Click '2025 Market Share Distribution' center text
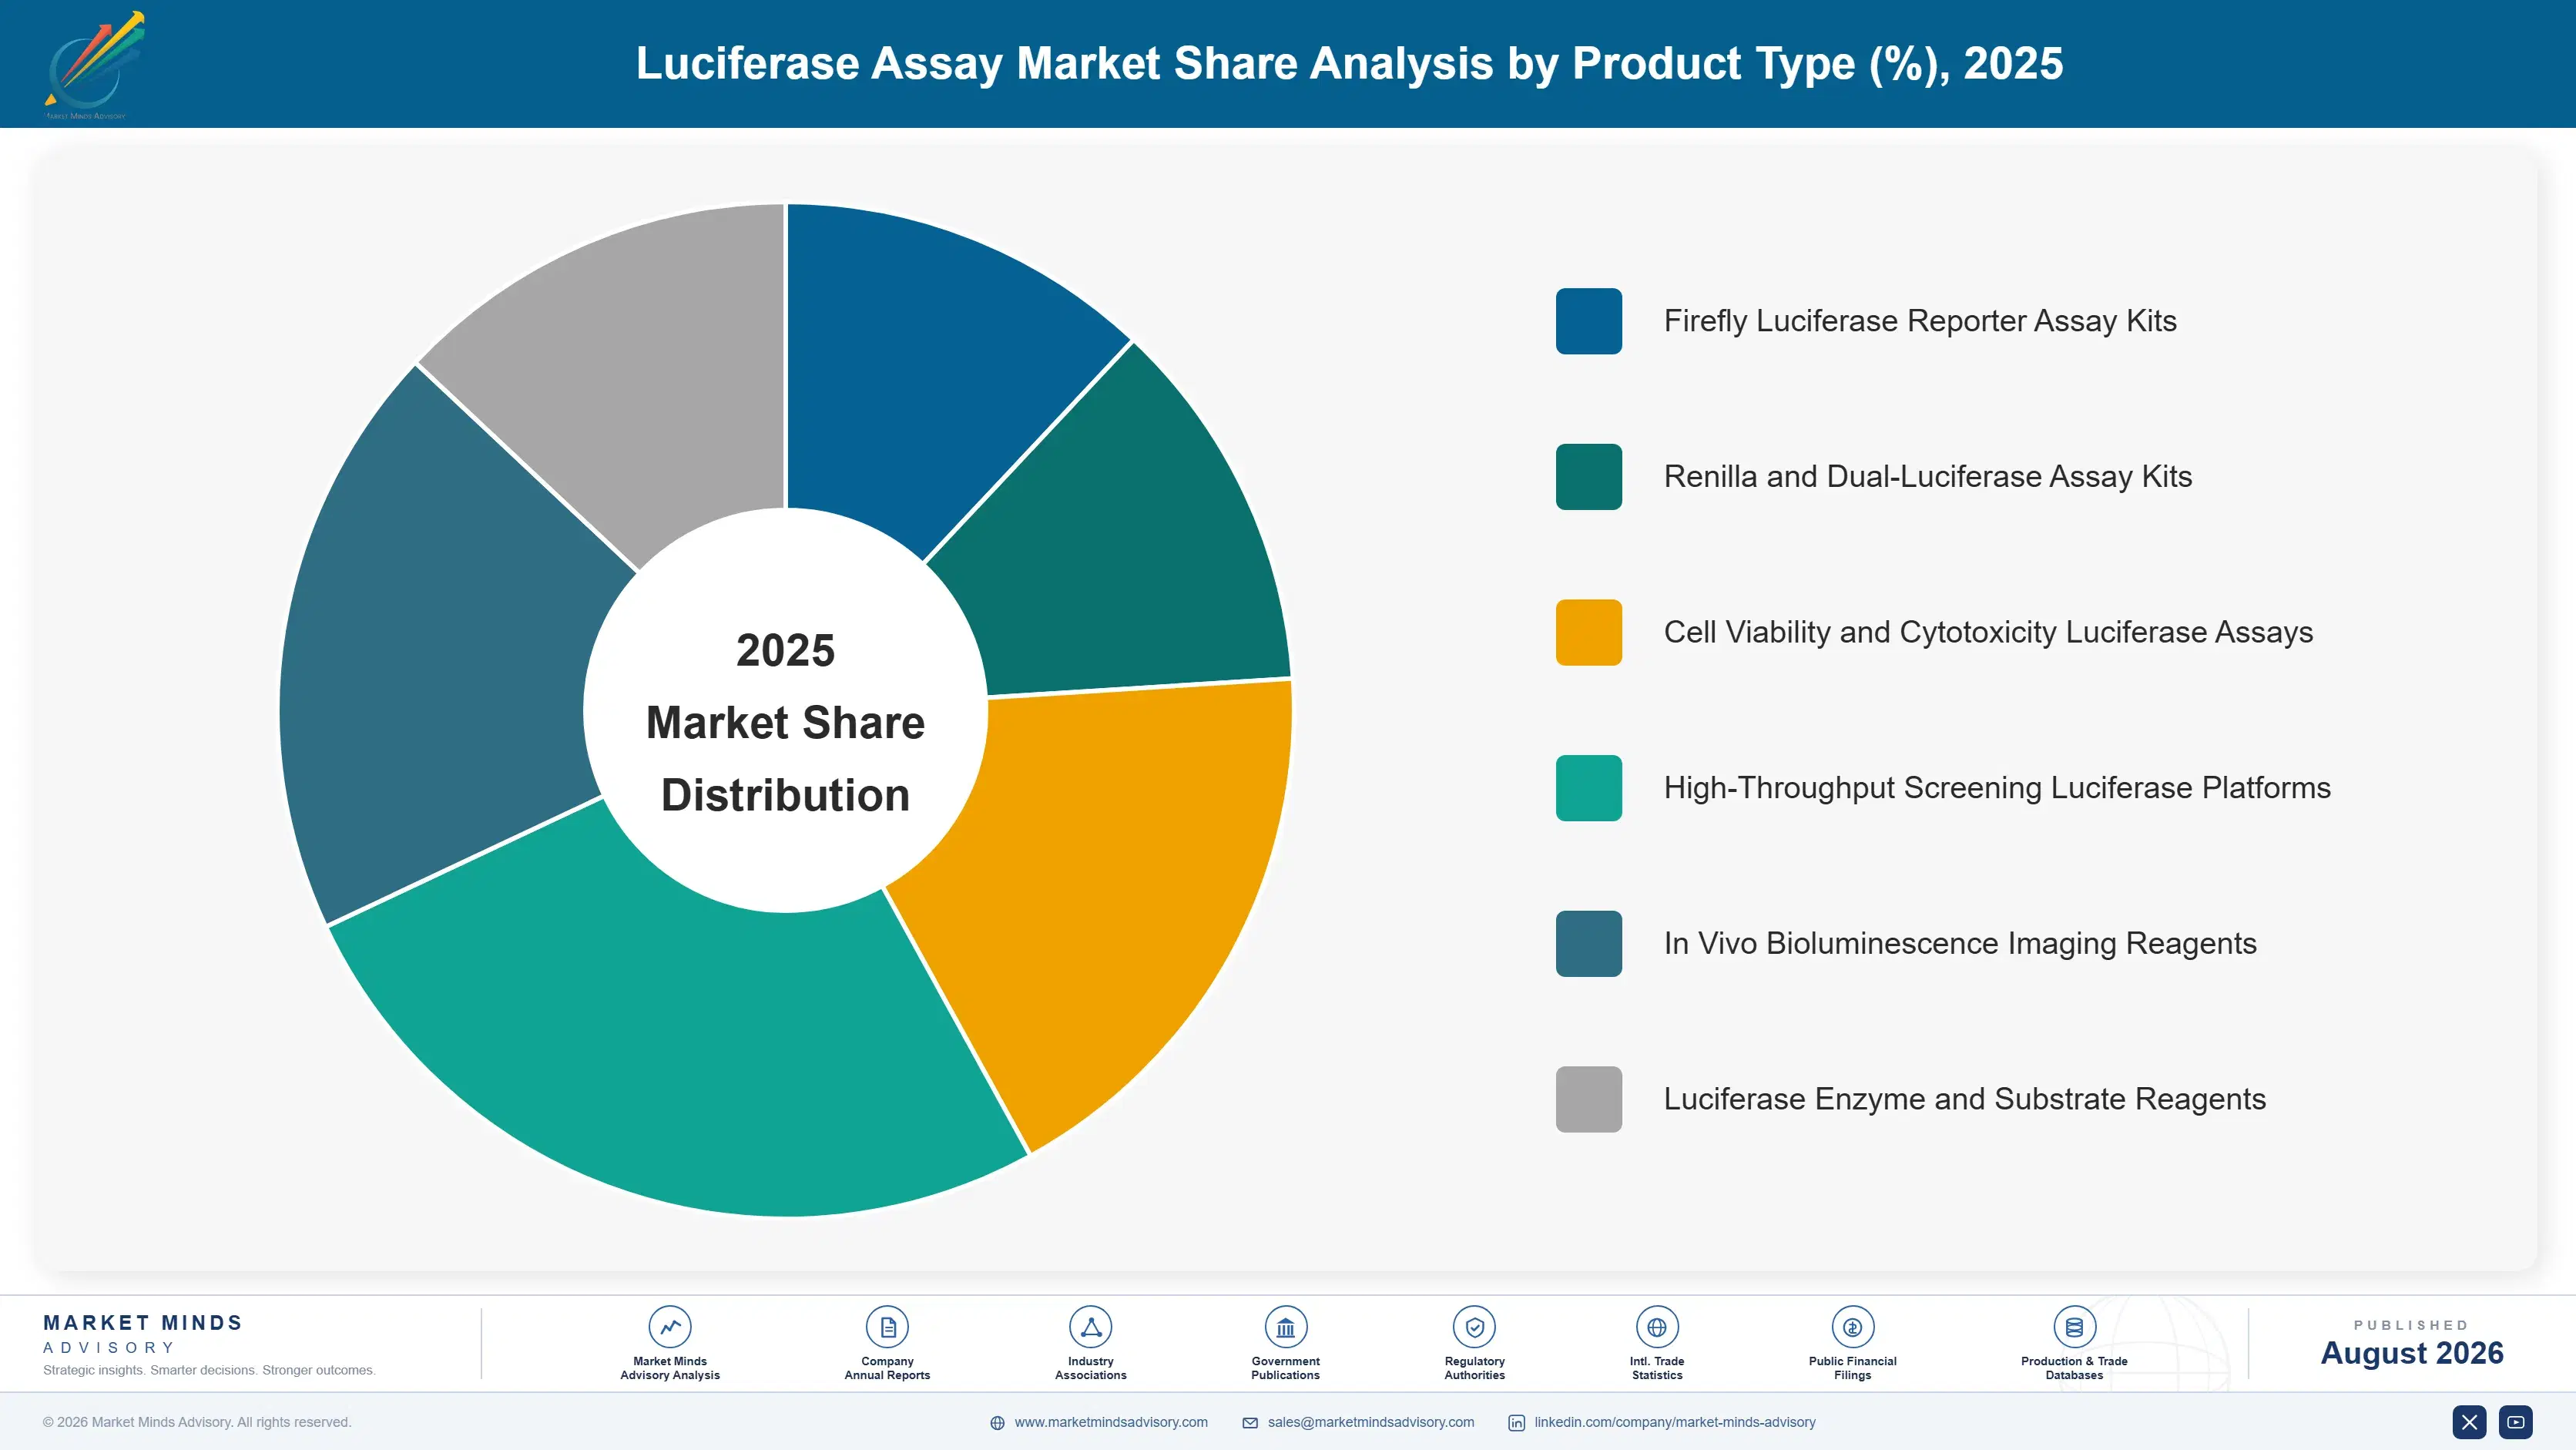Image resolution: width=2576 pixels, height=1450 pixels. [786, 722]
